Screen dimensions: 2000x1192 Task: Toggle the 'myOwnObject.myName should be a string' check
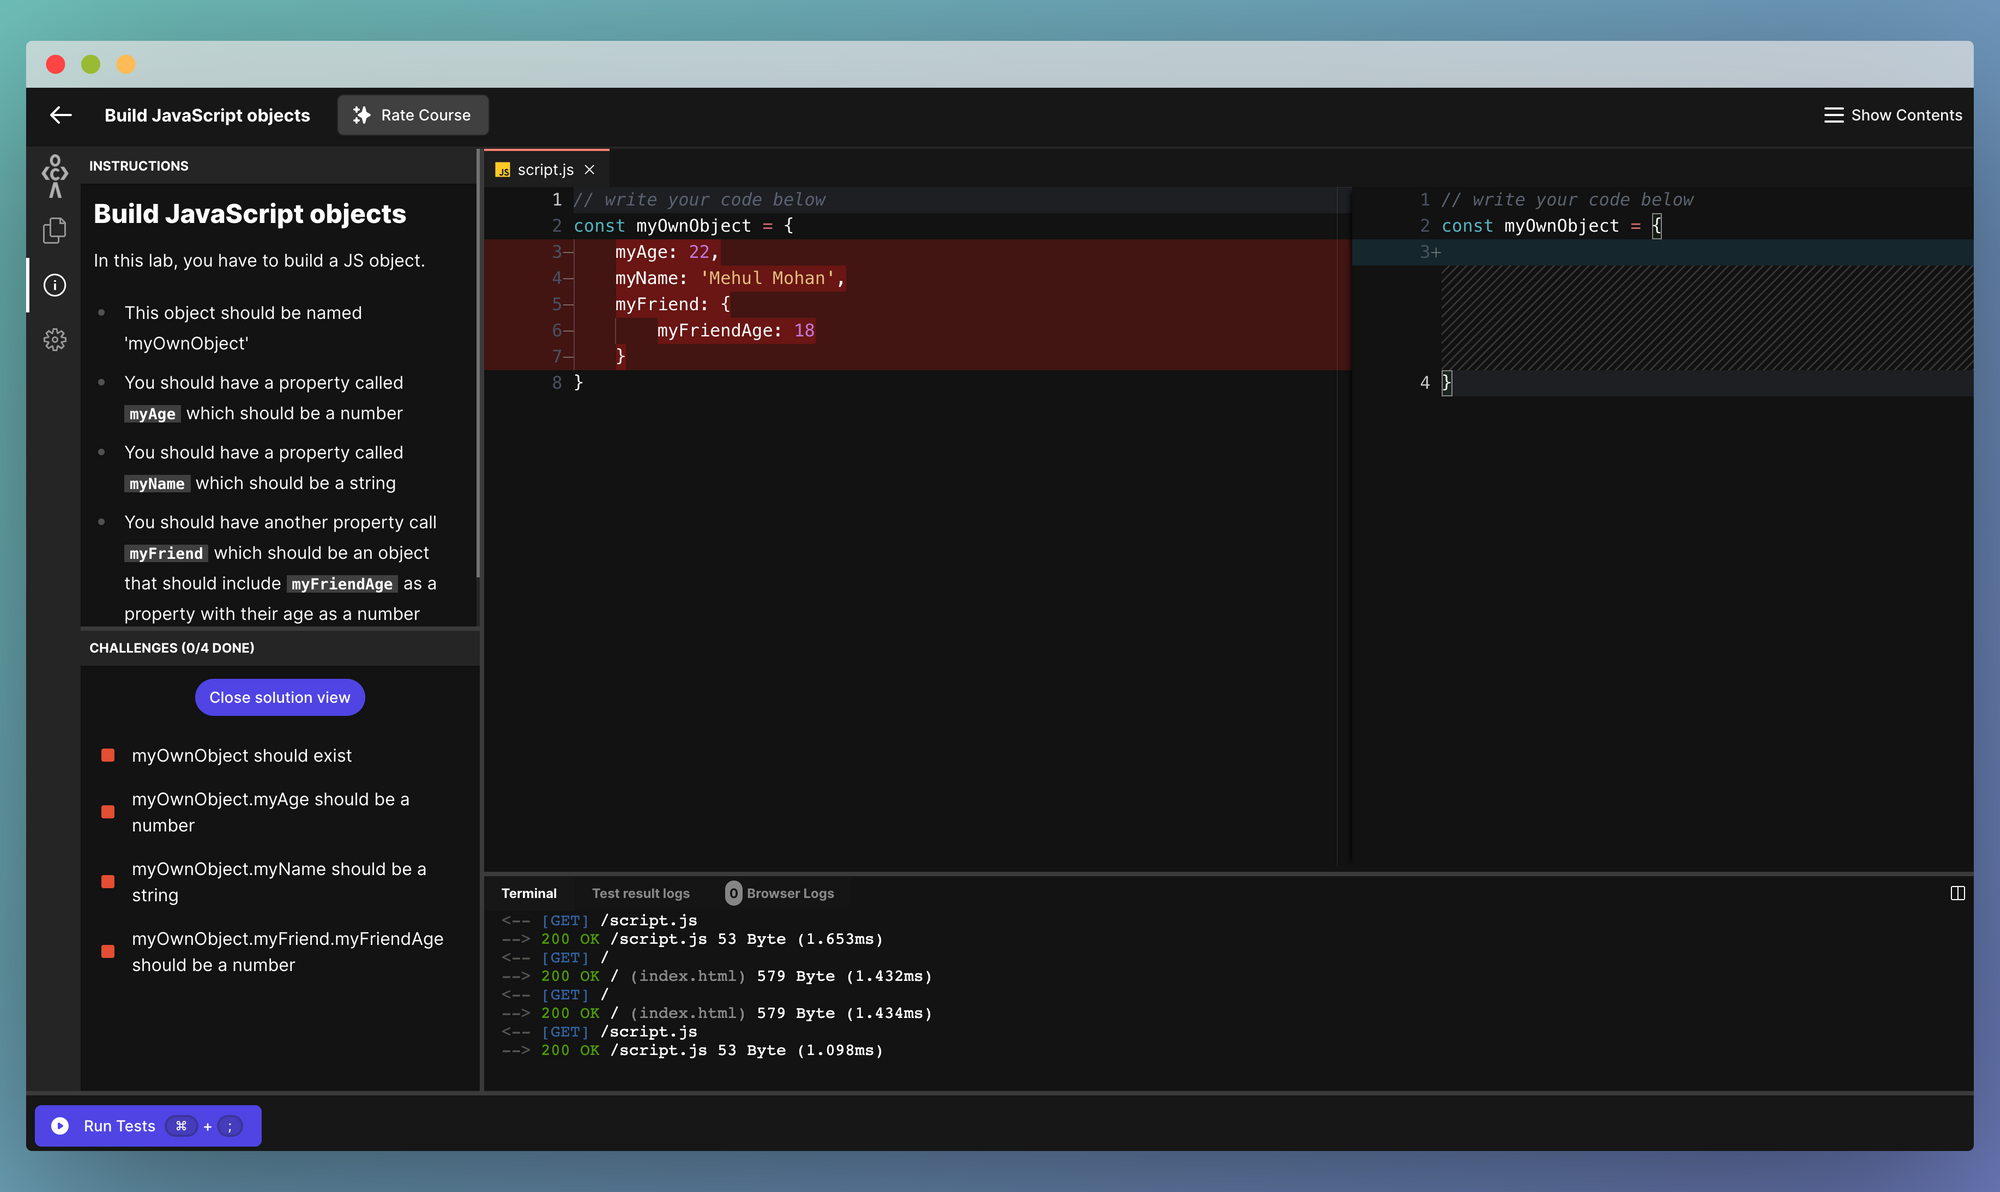(108, 882)
